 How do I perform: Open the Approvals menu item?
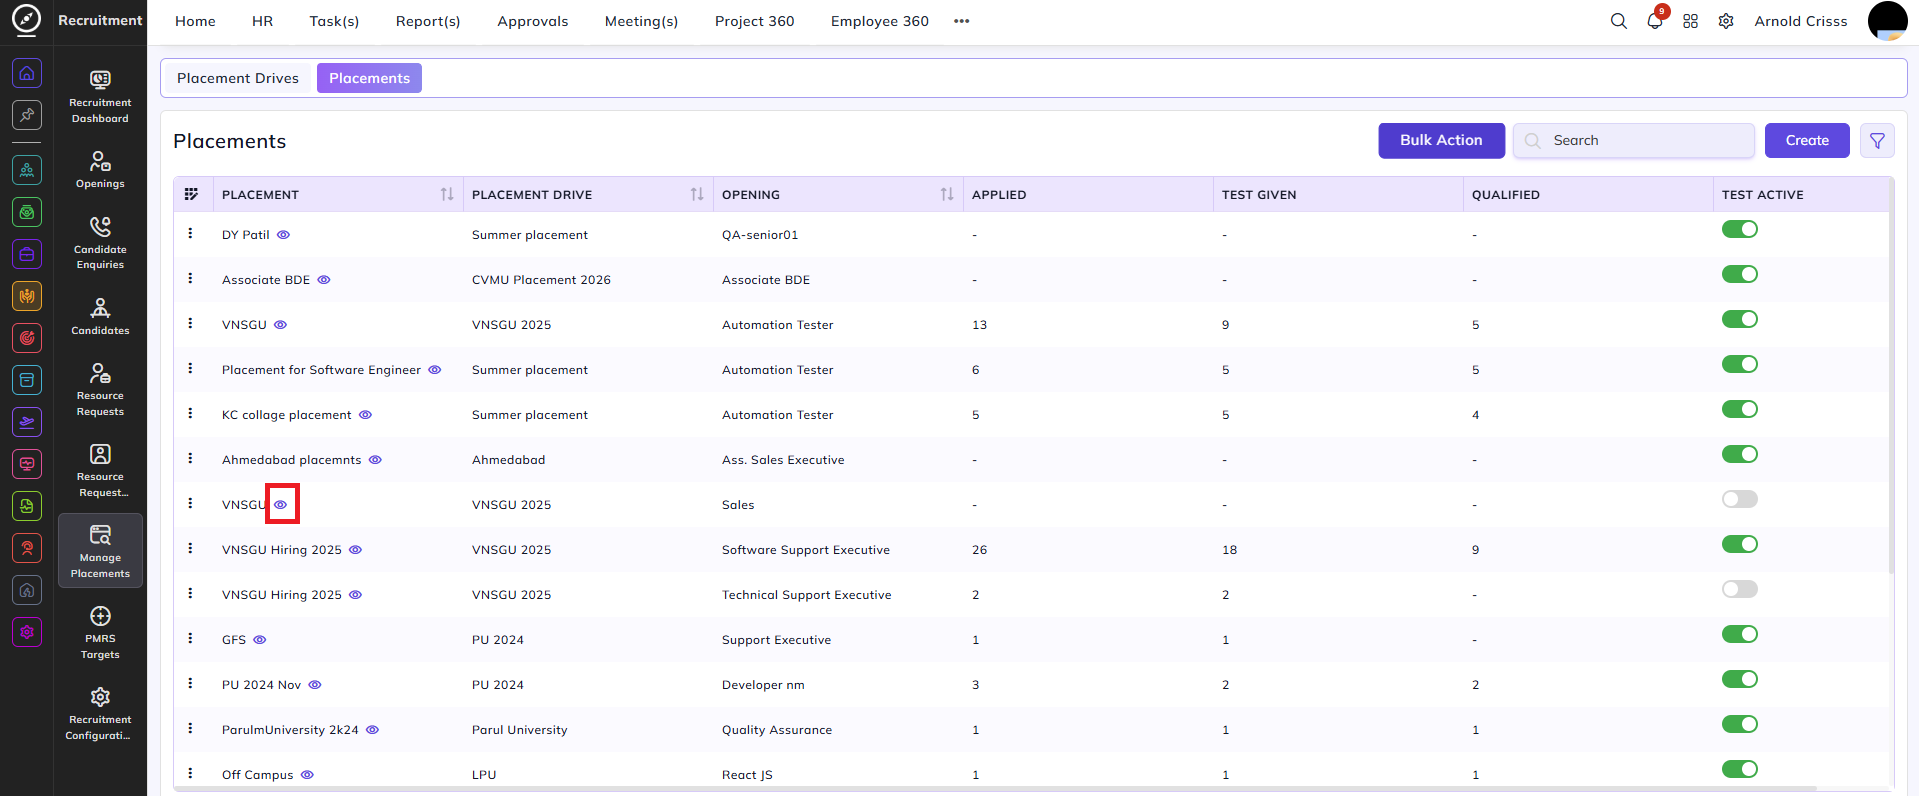point(532,21)
